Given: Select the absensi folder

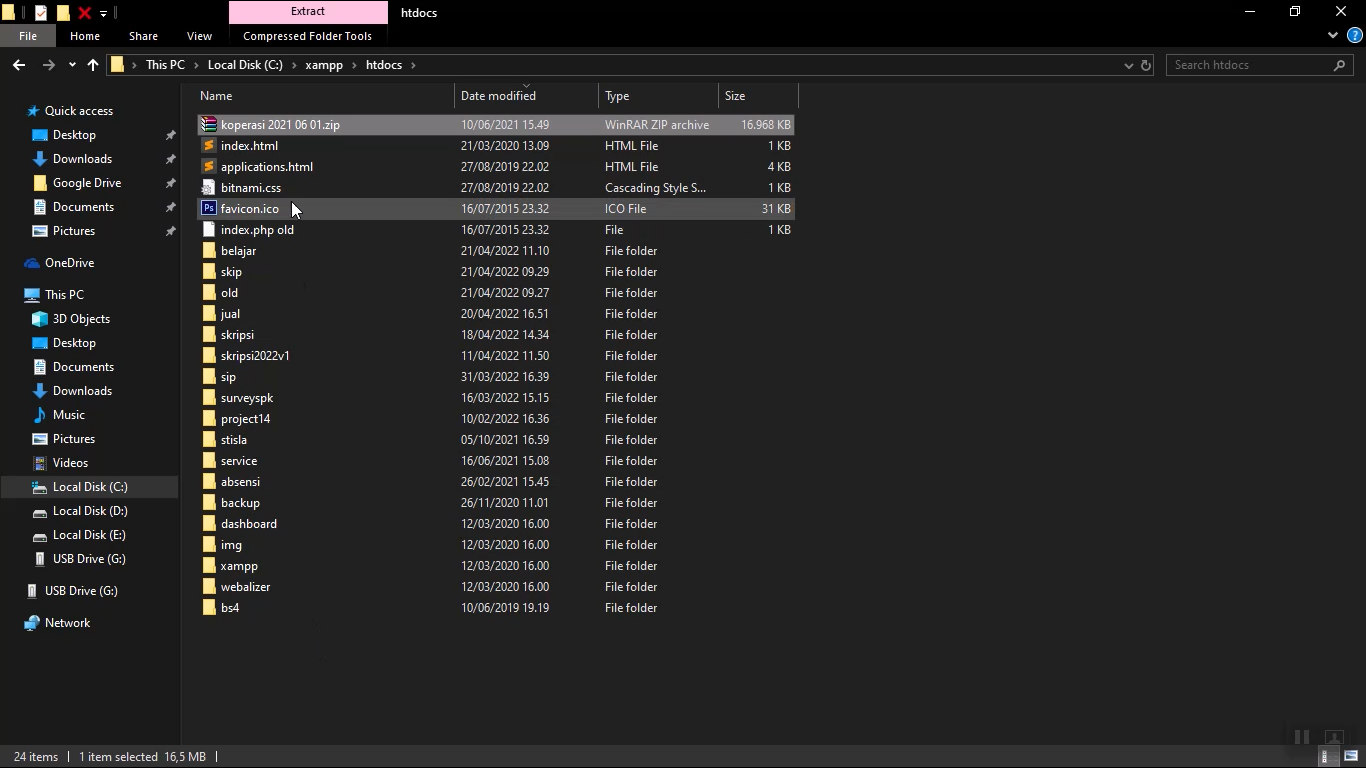Looking at the screenshot, I should coord(496,482).
